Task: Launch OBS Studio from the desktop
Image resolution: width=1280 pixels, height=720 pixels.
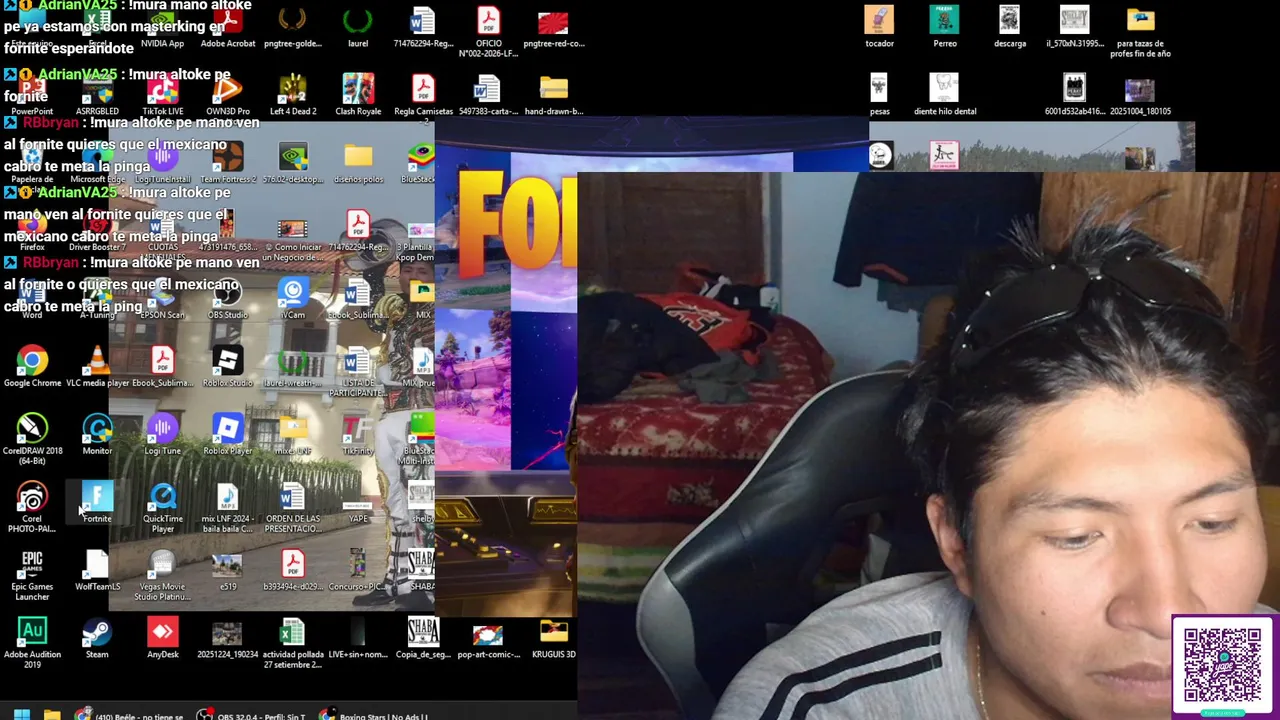Action: point(227,299)
